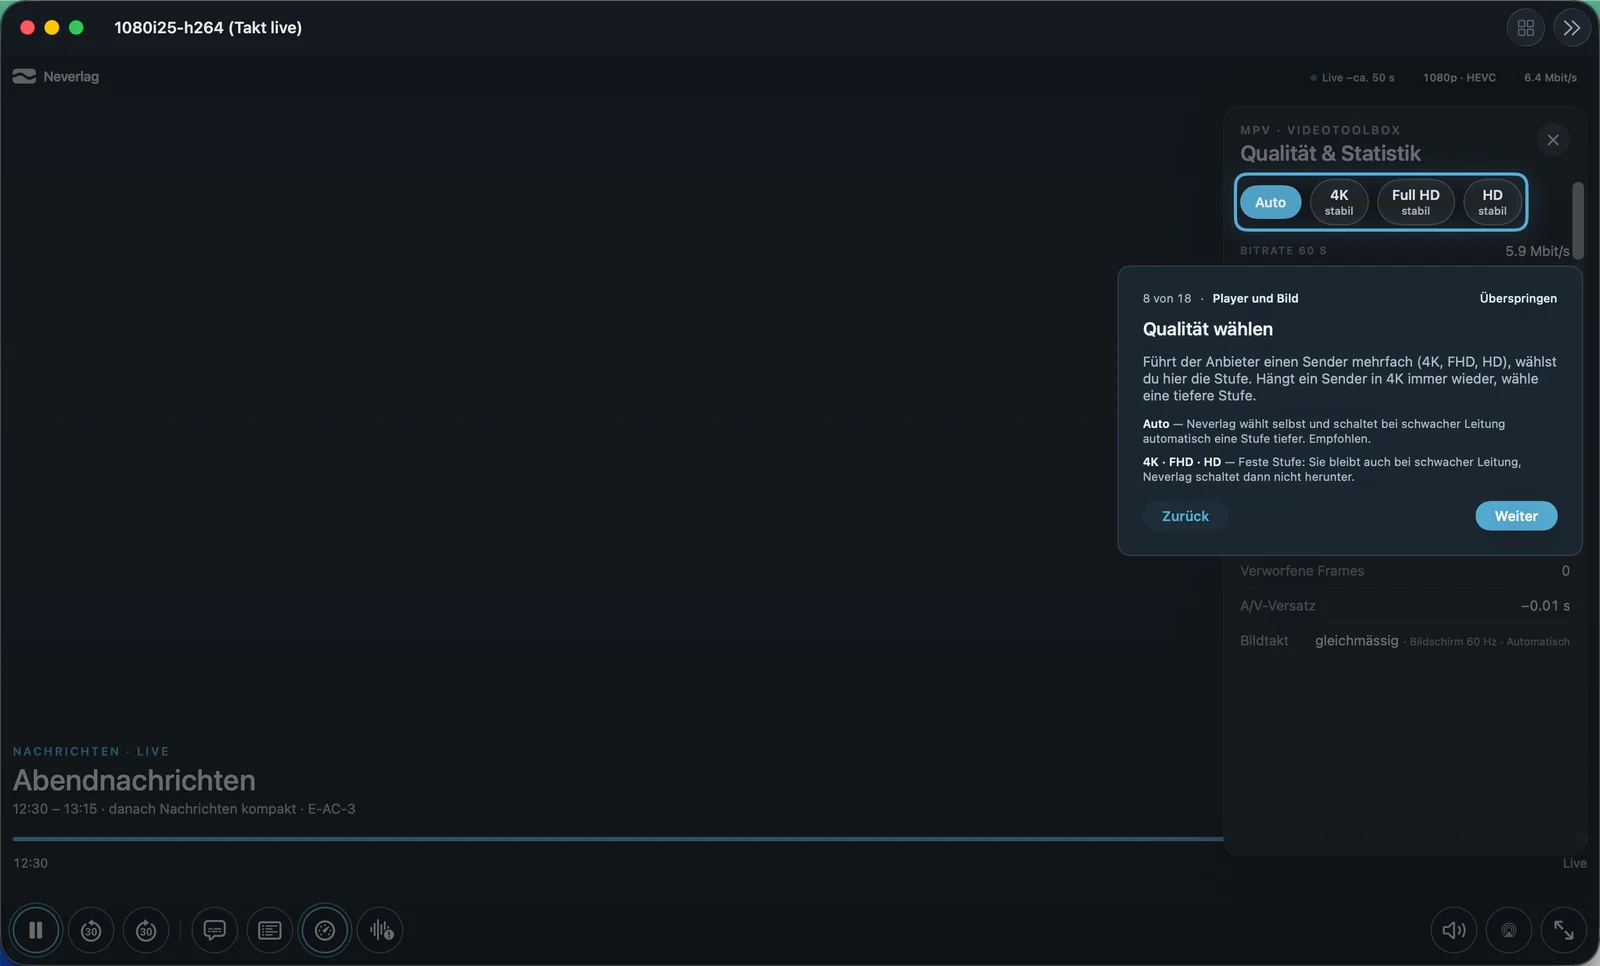Click Weiter in the tour popup
The height and width of the screenshot is (966, 1600).
pyautogui.click(x=1516, y=516)
